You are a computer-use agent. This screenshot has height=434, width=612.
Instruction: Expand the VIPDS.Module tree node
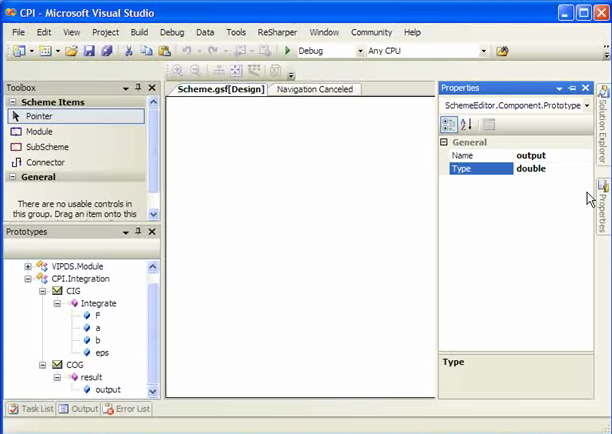[27, 266]
